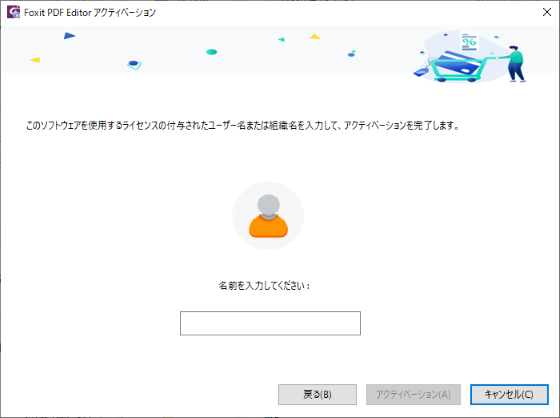Close the activation dialog window
This screenshot has height=418, width=560.
547,12
